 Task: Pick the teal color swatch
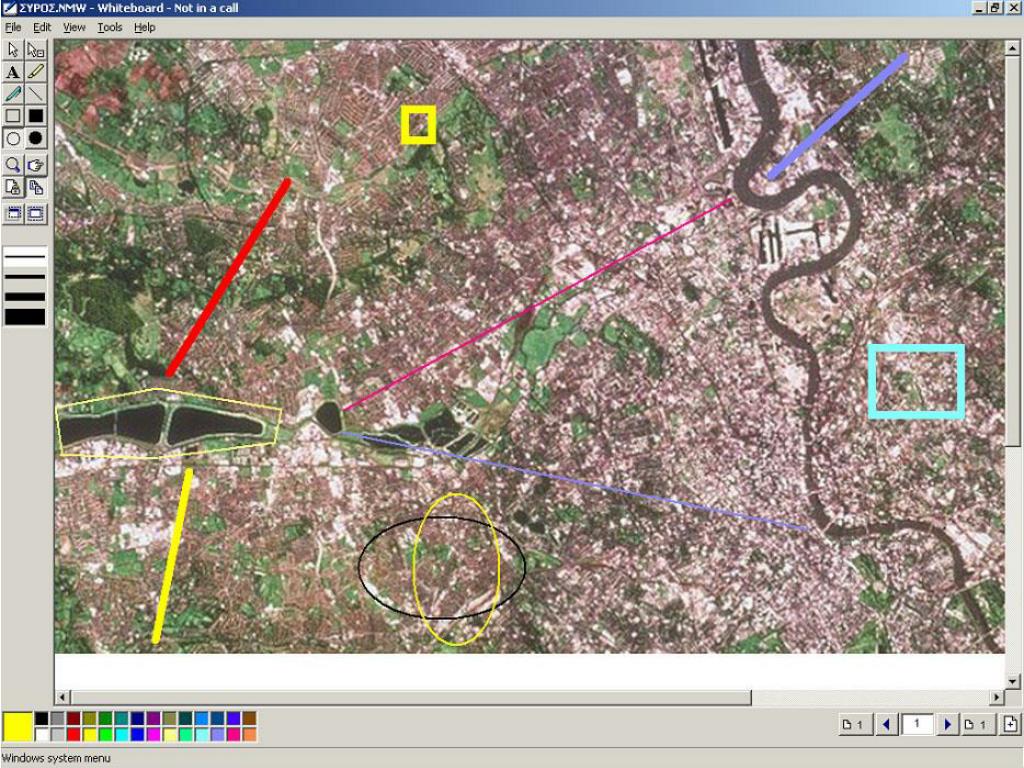[x=121, y=718]
